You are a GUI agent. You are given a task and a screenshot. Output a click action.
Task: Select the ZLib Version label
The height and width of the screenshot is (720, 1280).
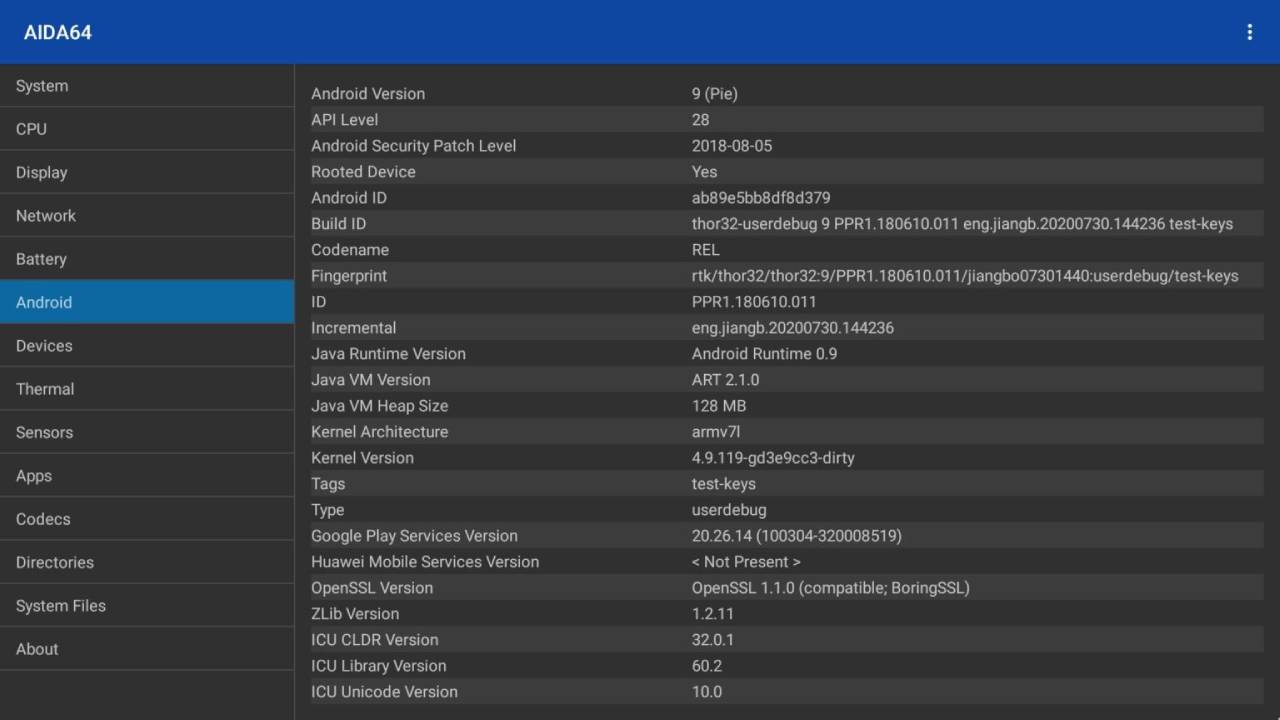pyautogui.click(x=355, y=614)
